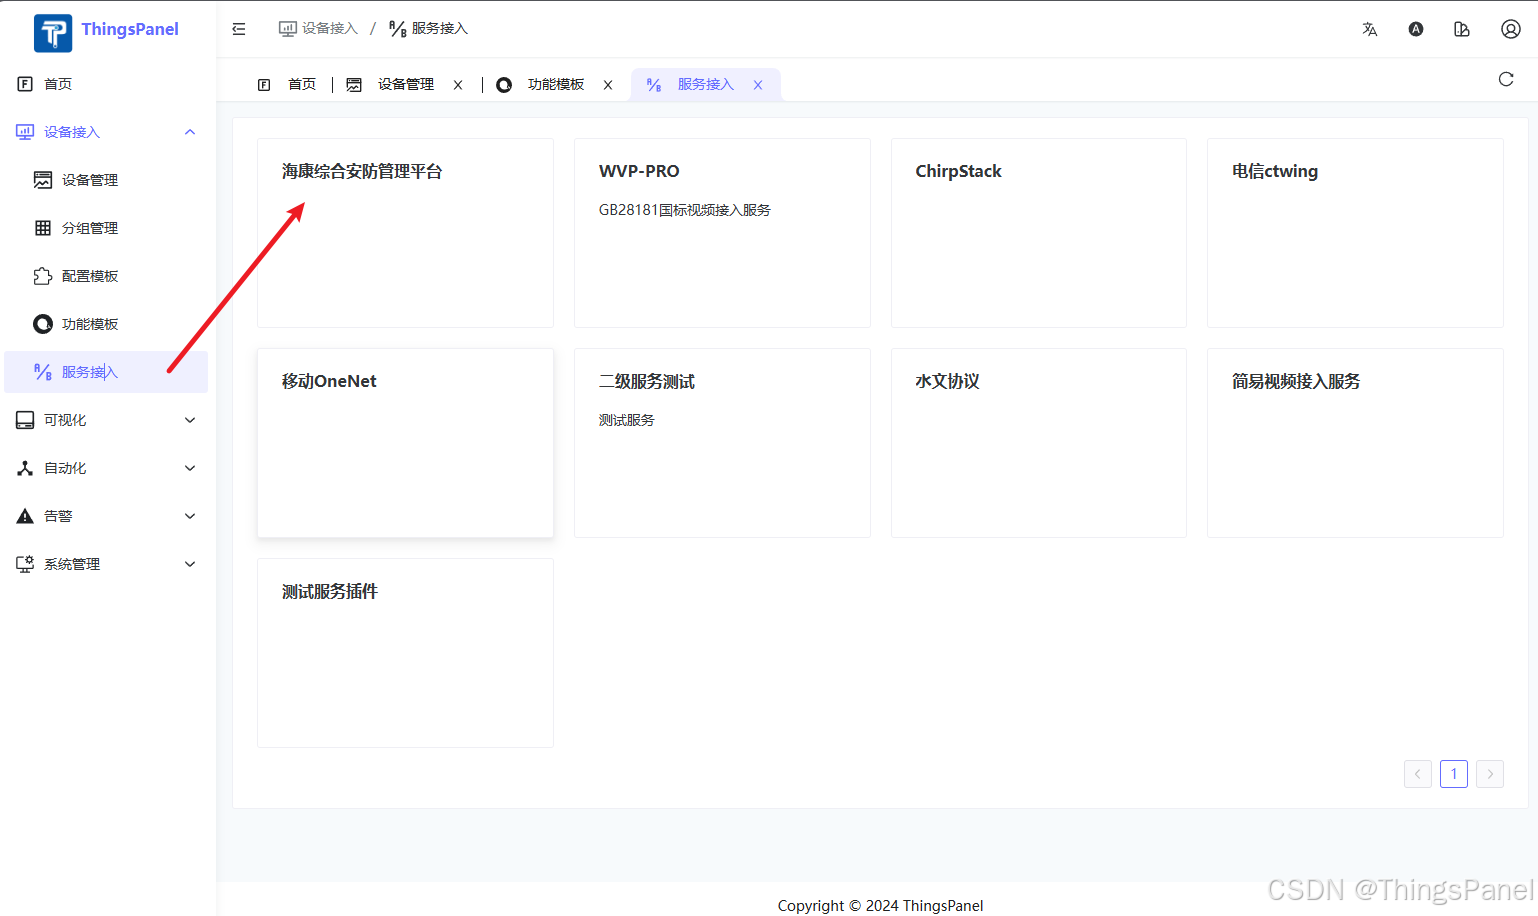Viewport: 1538px width, 916px height.
Task: Open the ChirpStack service card
Action: tap(1039, 233)
